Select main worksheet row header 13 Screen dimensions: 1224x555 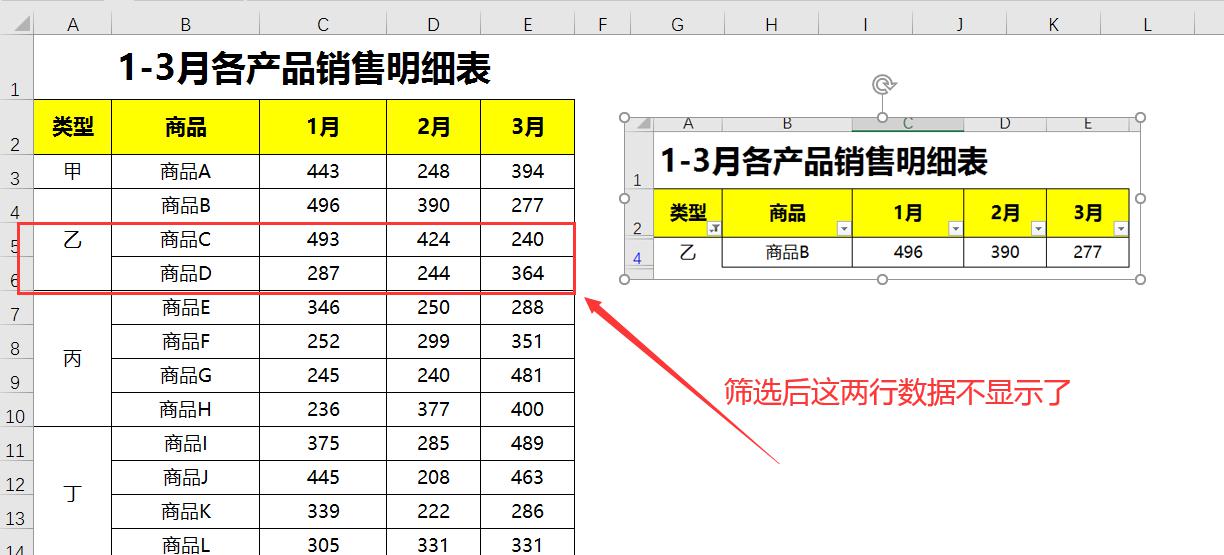click(x=16, y=512)
